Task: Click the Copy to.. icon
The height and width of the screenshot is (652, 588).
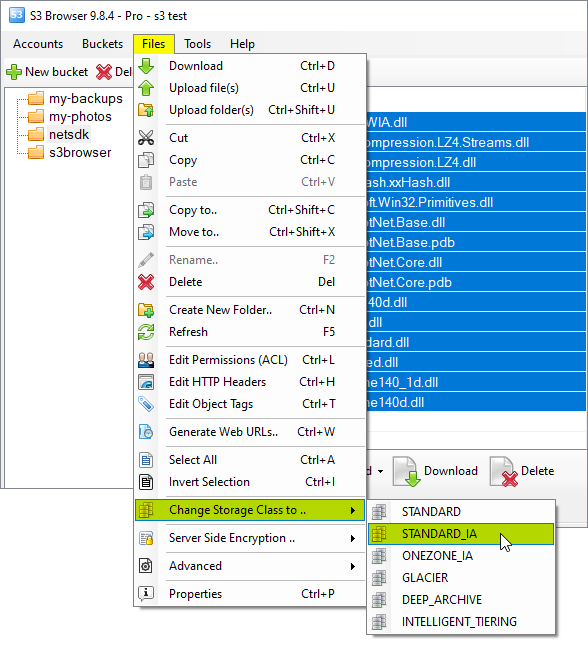Action: (146, 210)
